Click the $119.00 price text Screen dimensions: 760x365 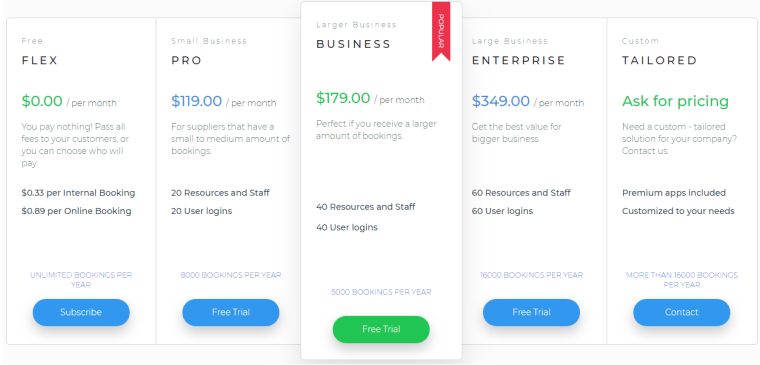pos(196,101)
